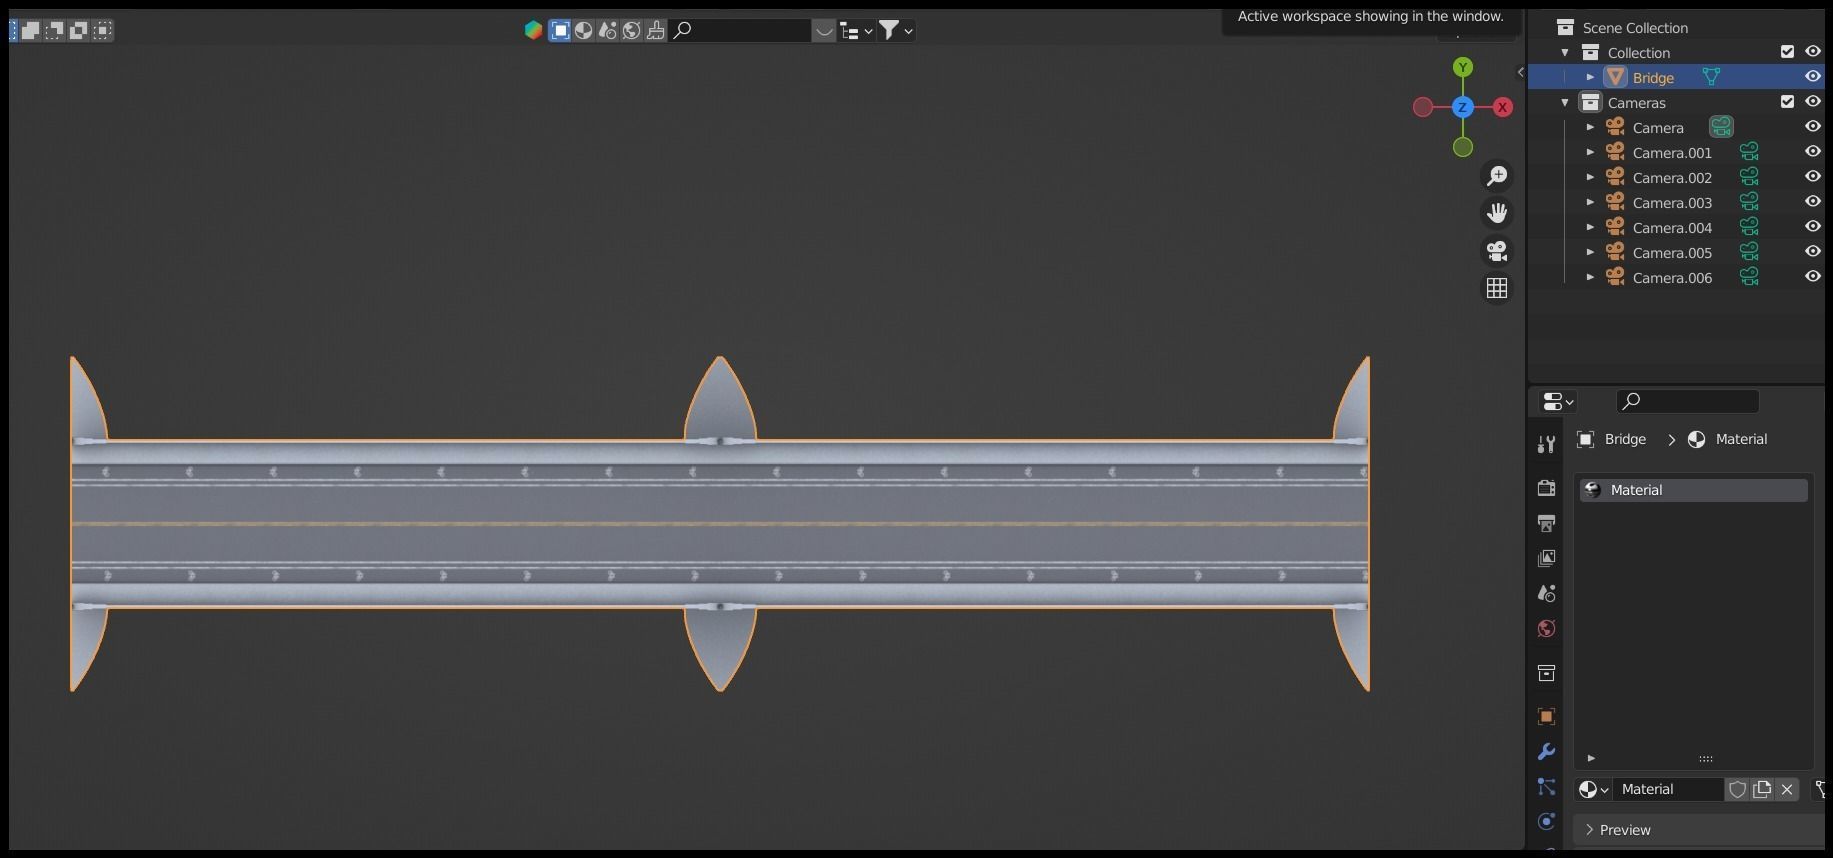The width and height of the screenshot is (1833, 858).
Task: Collapse the Collection tree node
Action: [x=1565, y=52]
